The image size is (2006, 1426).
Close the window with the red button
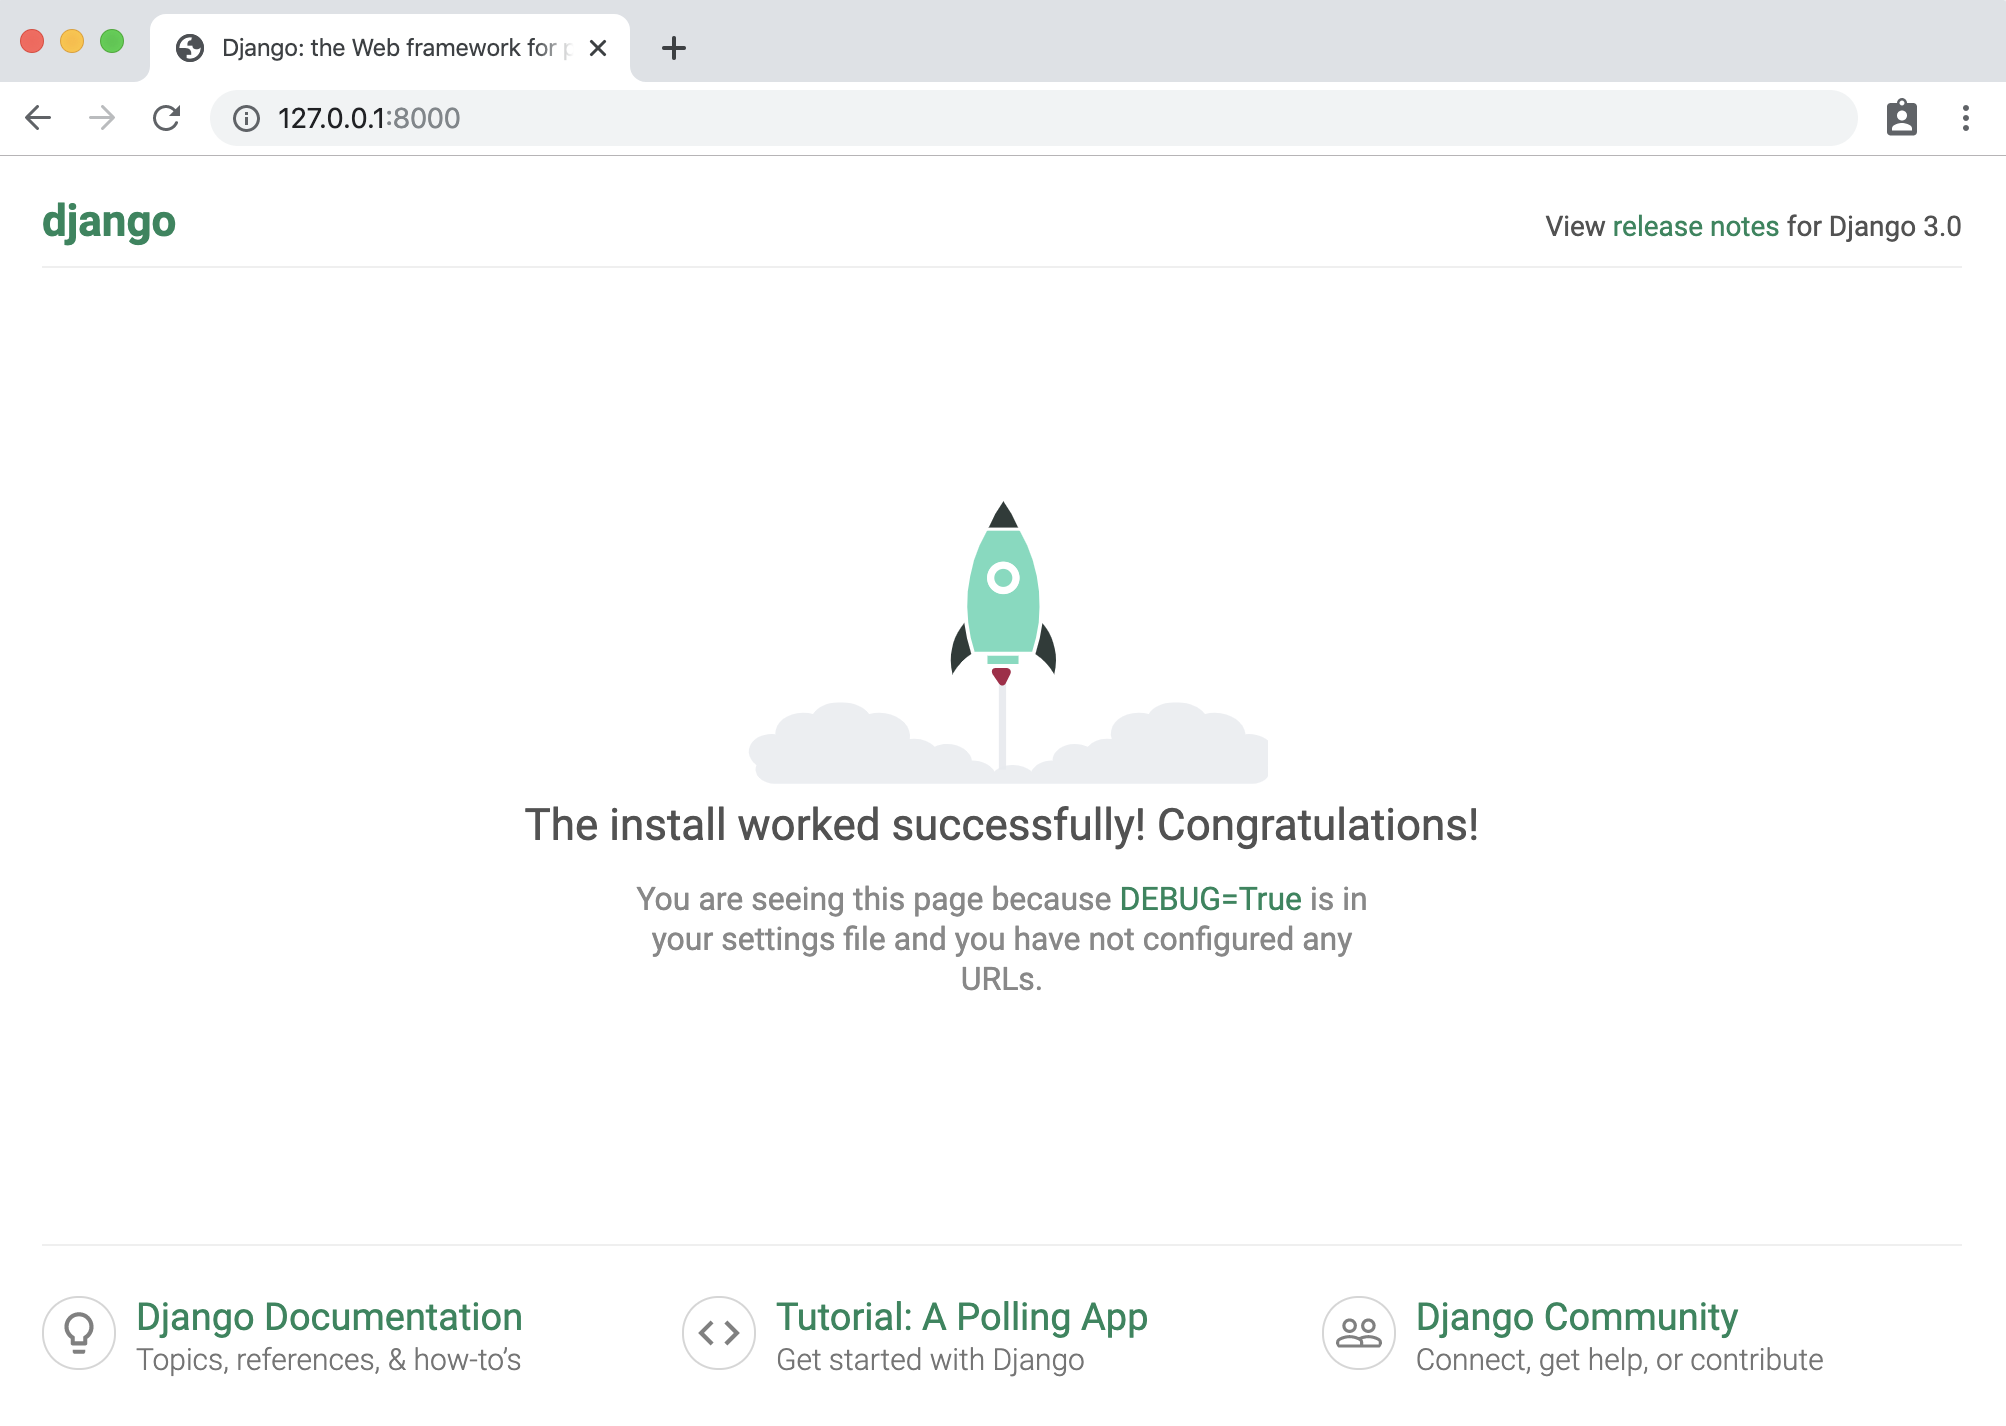(x=32, y=41)
